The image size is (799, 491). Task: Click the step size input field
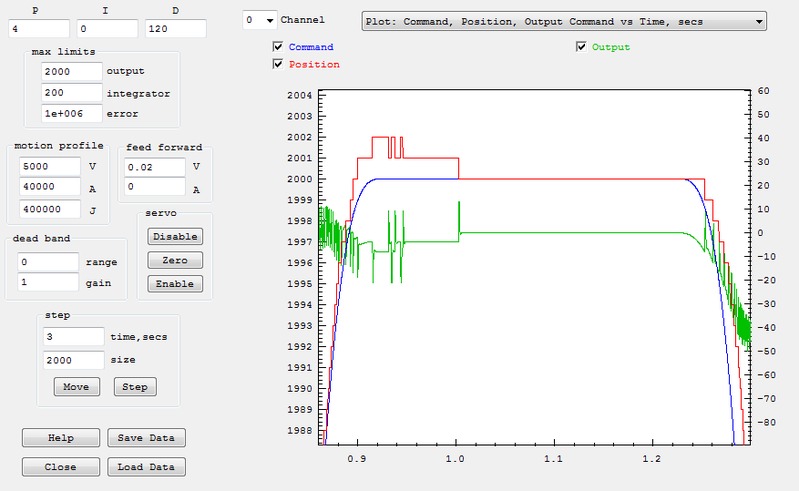pyautogui.click(x=73, y=359)
